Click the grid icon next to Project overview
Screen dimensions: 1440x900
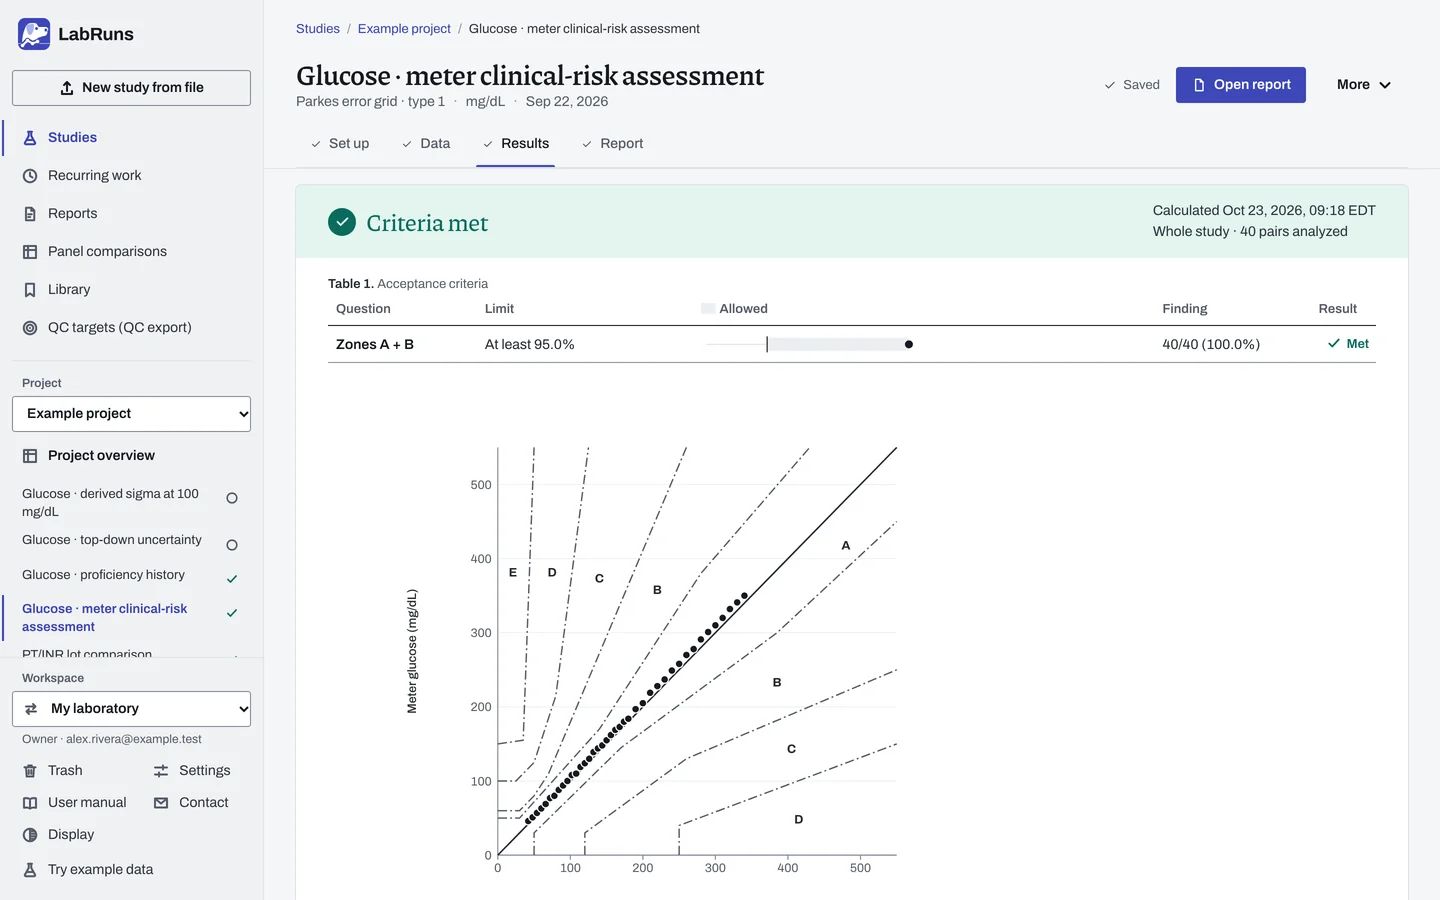[30, 456]
